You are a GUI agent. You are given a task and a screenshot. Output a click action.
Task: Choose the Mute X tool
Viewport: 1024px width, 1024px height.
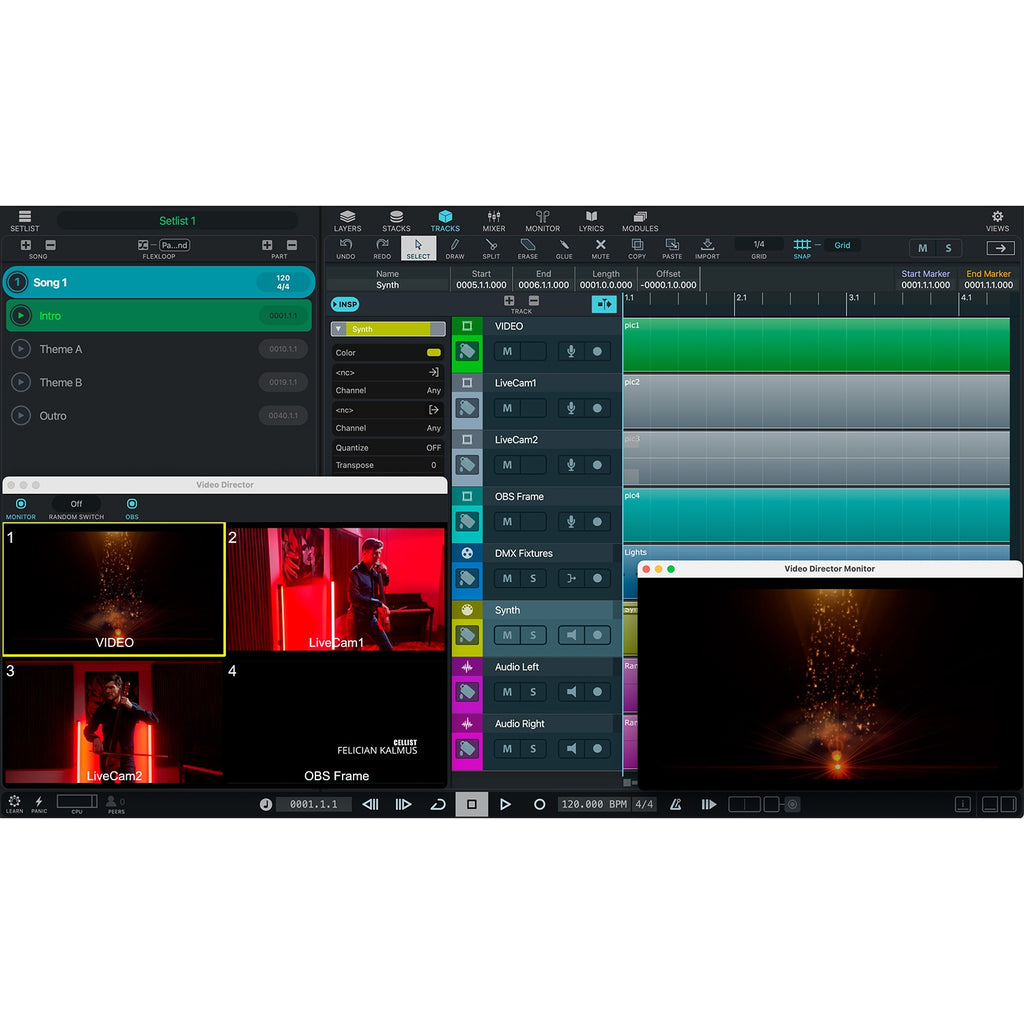600,248
